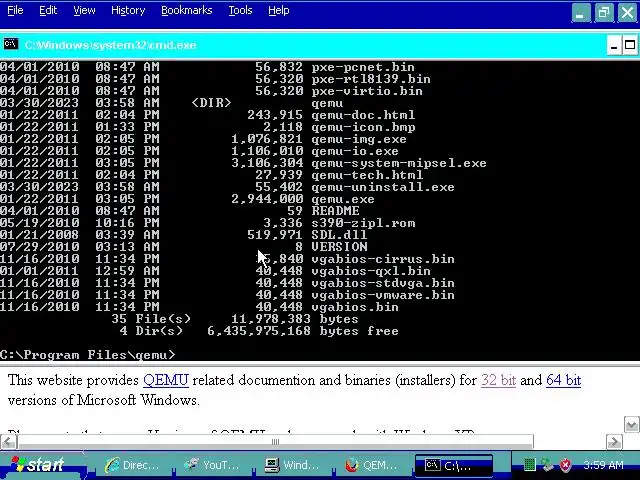Image resolution: width=640 pixels, height=480 pixels.
Task: Close the browser window
Action: click(627, 13)
